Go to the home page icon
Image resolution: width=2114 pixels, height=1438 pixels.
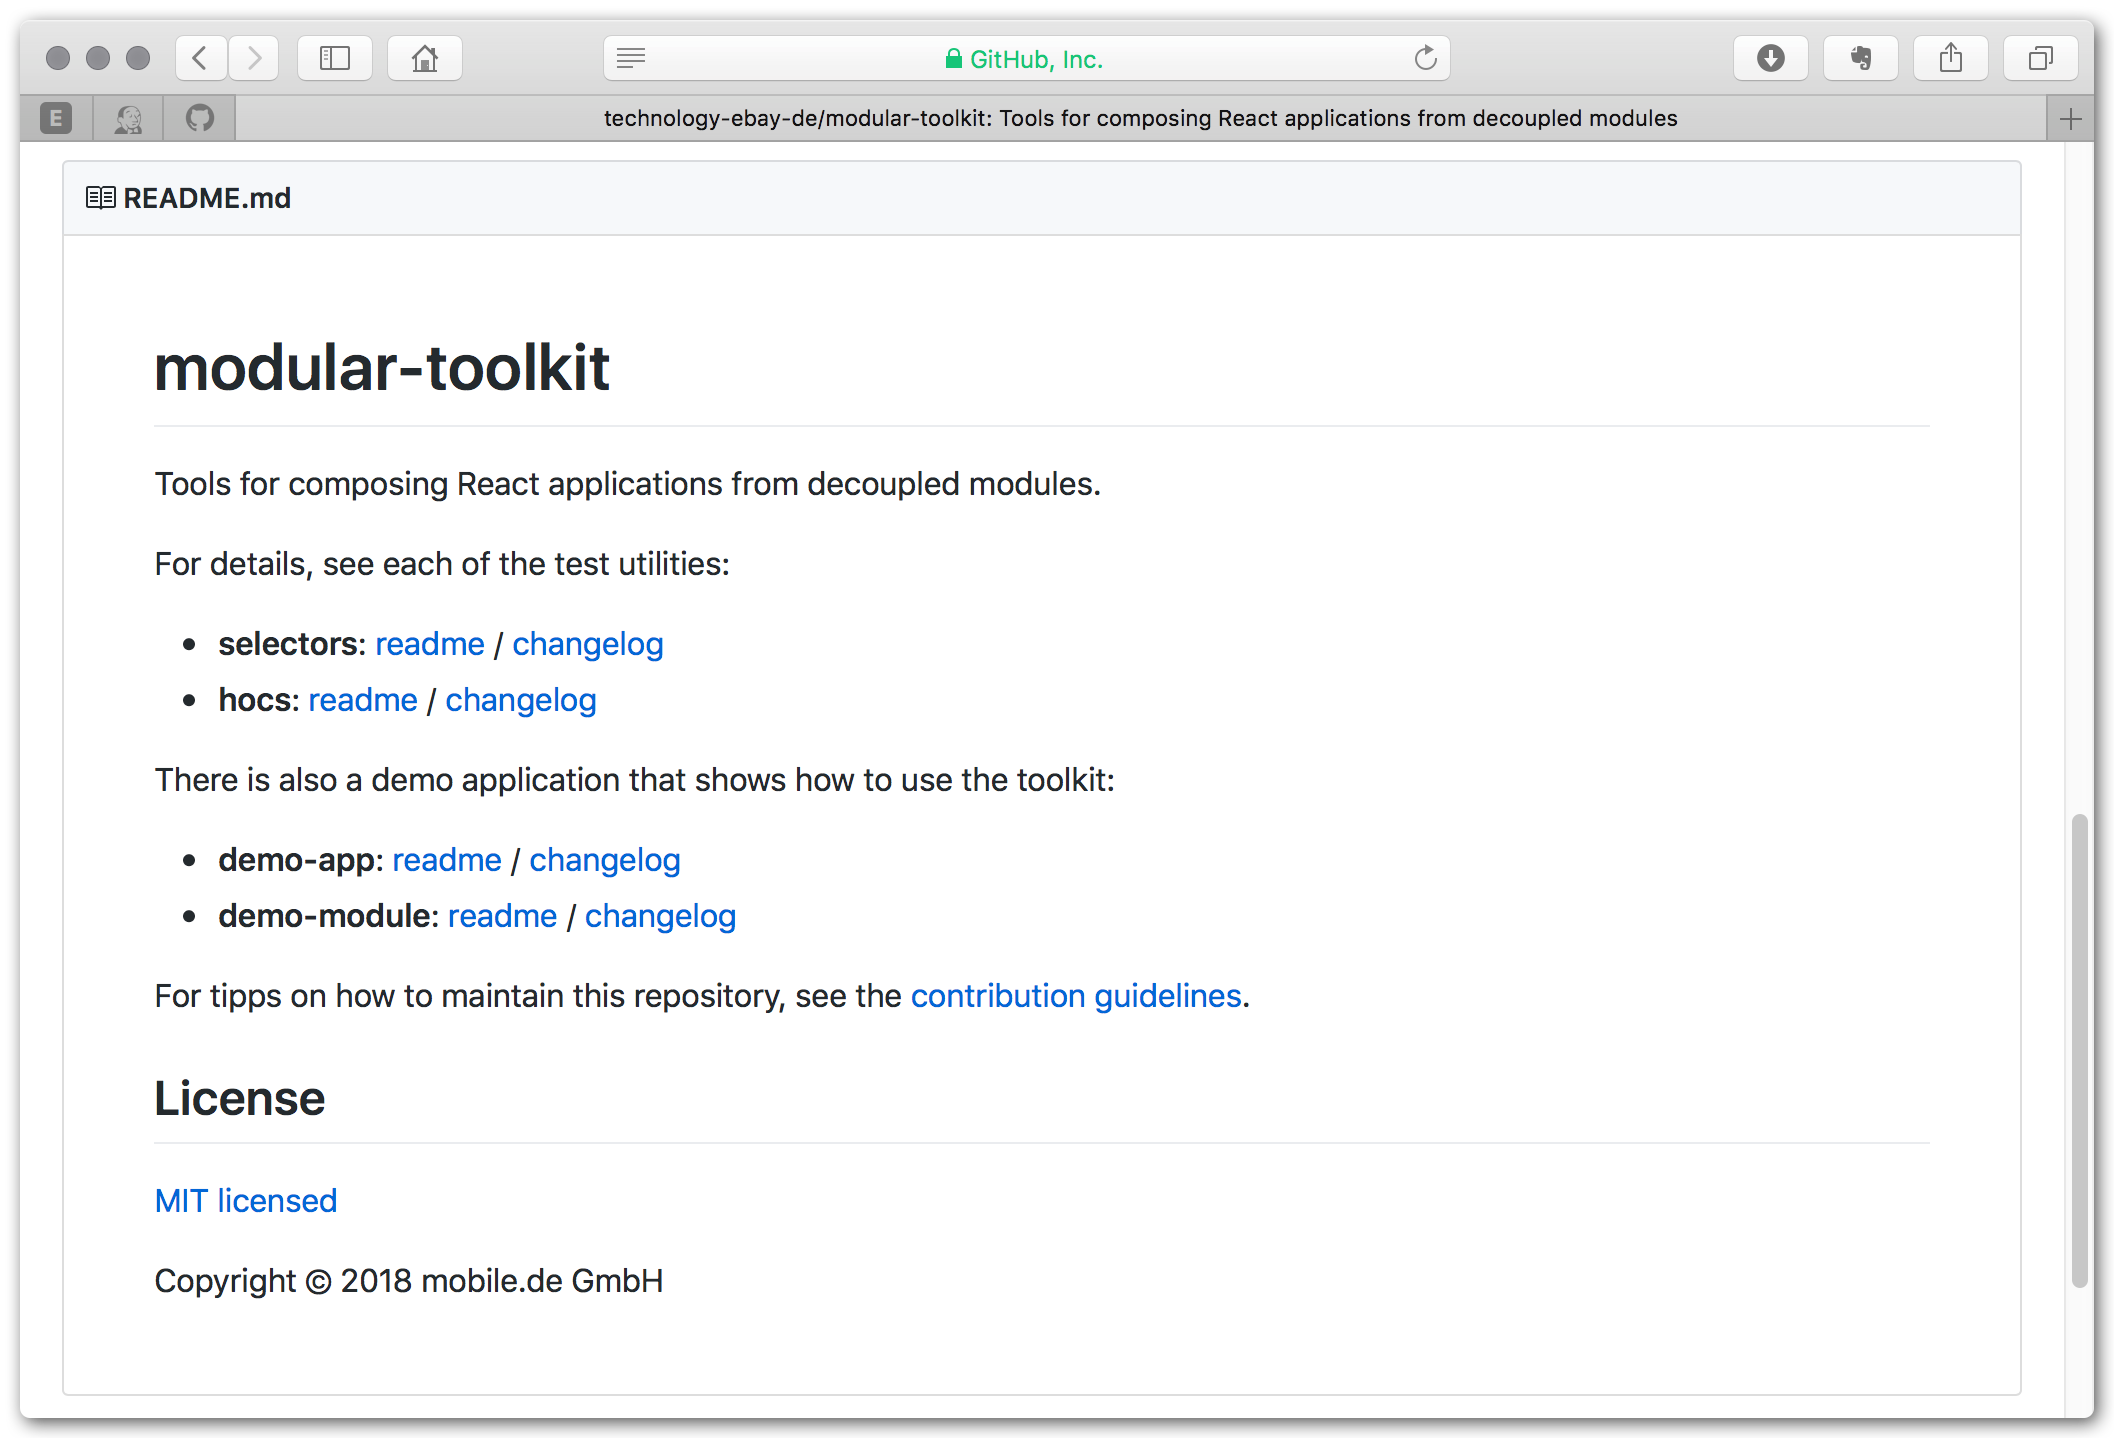pos(425,58)
